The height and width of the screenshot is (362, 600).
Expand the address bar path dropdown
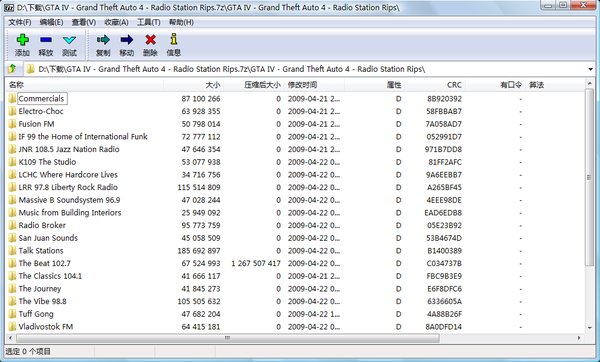(x=590, y=69)
